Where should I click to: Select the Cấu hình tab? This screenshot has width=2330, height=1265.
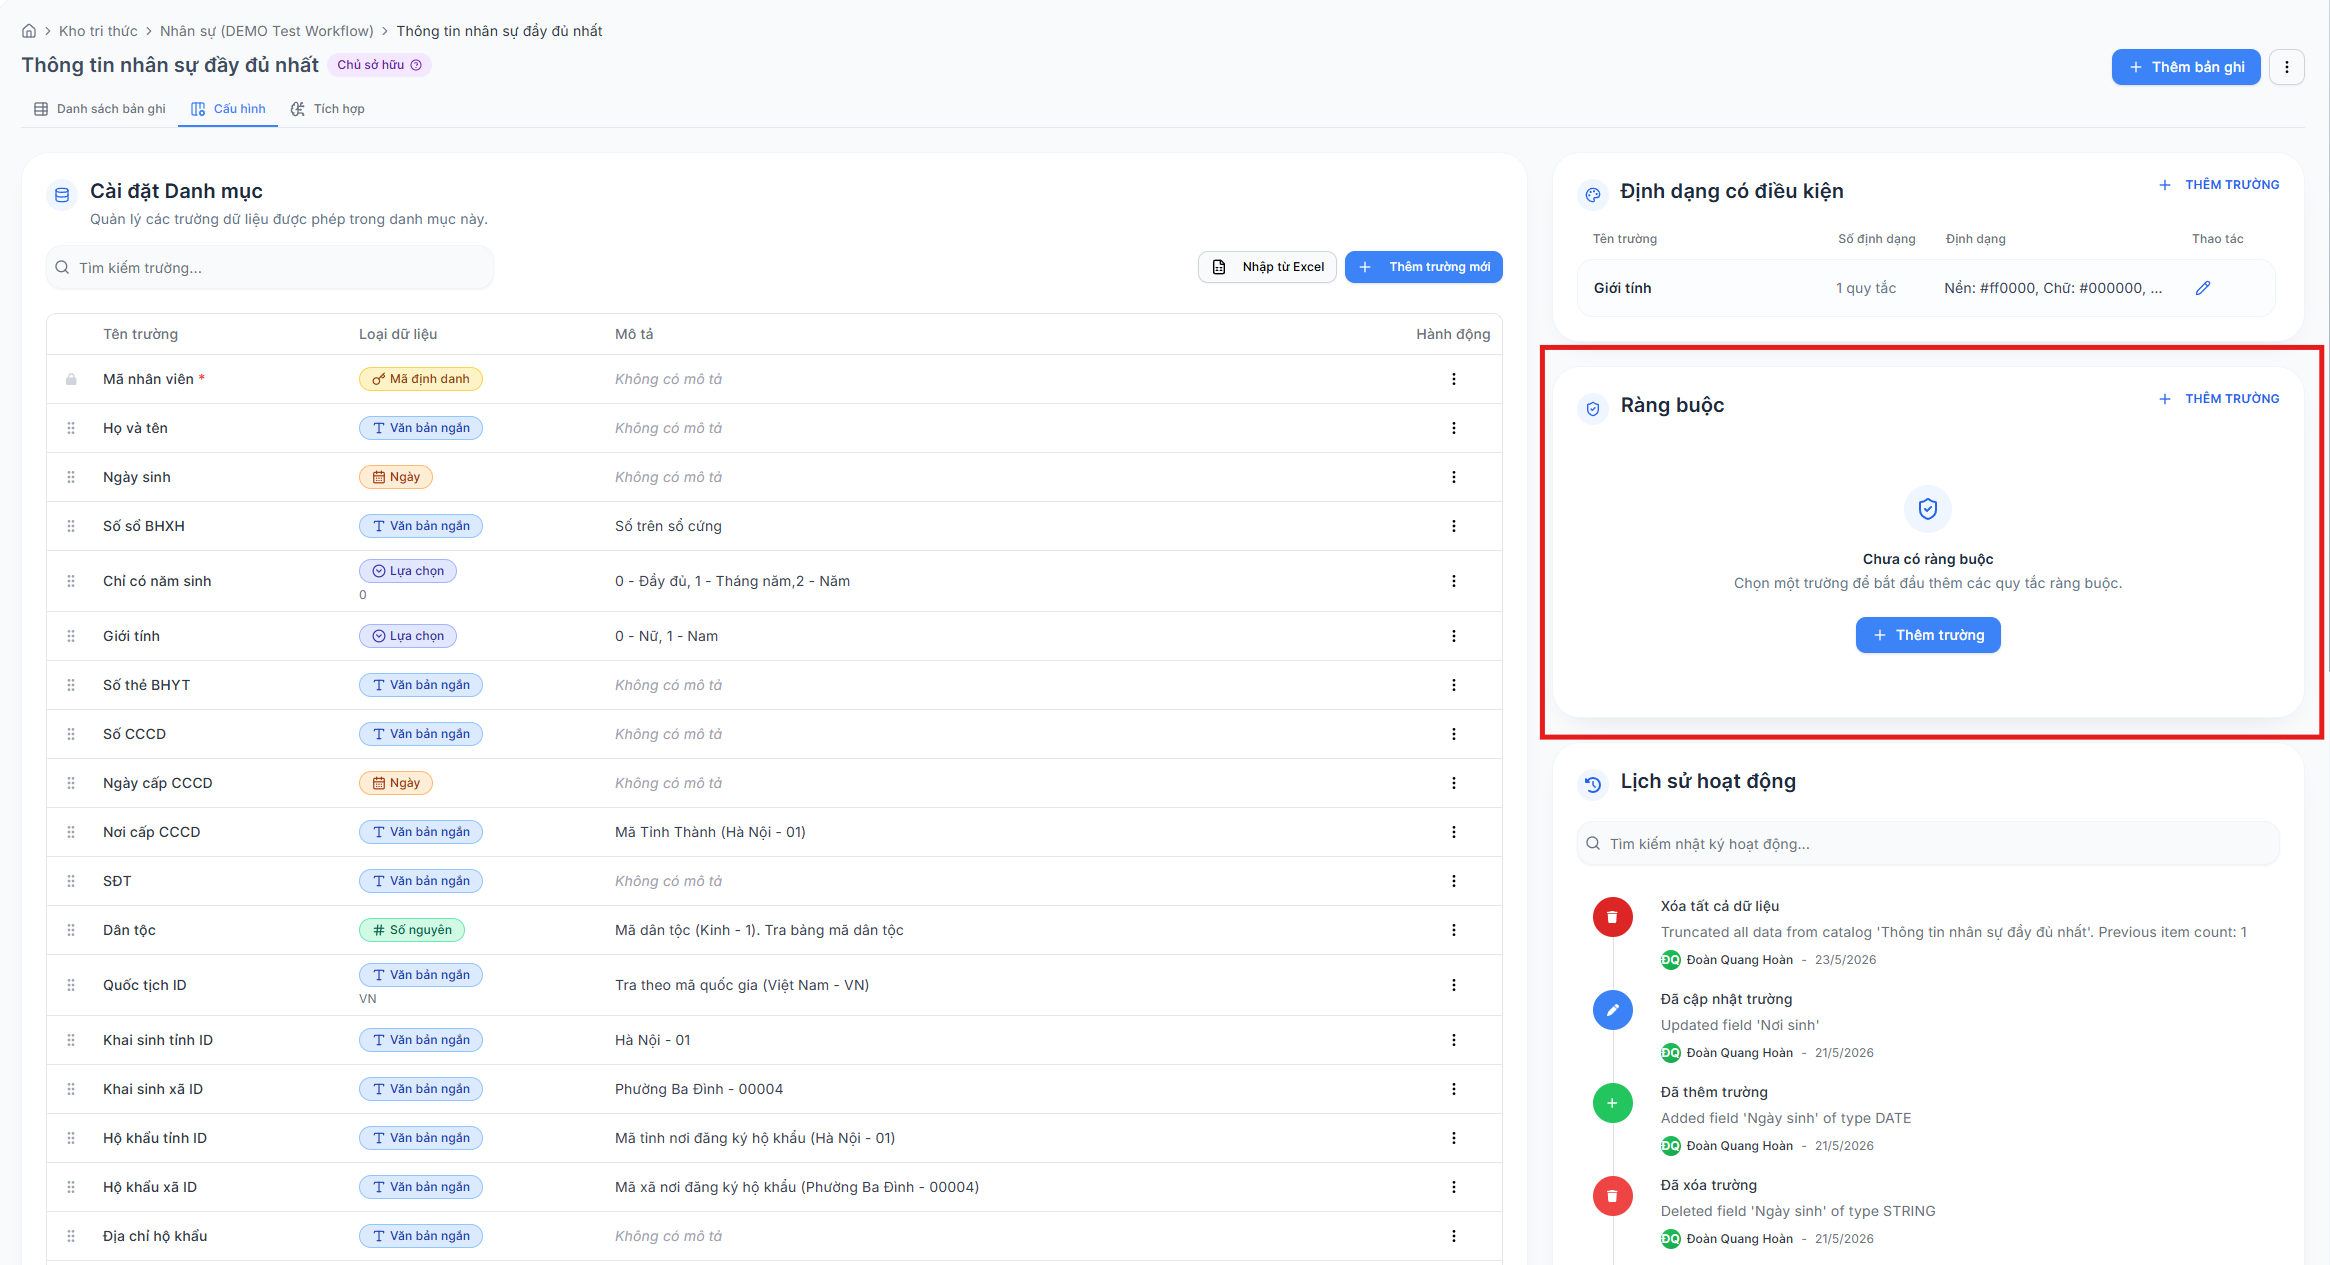pyautogui.click(x=228, y=109)
